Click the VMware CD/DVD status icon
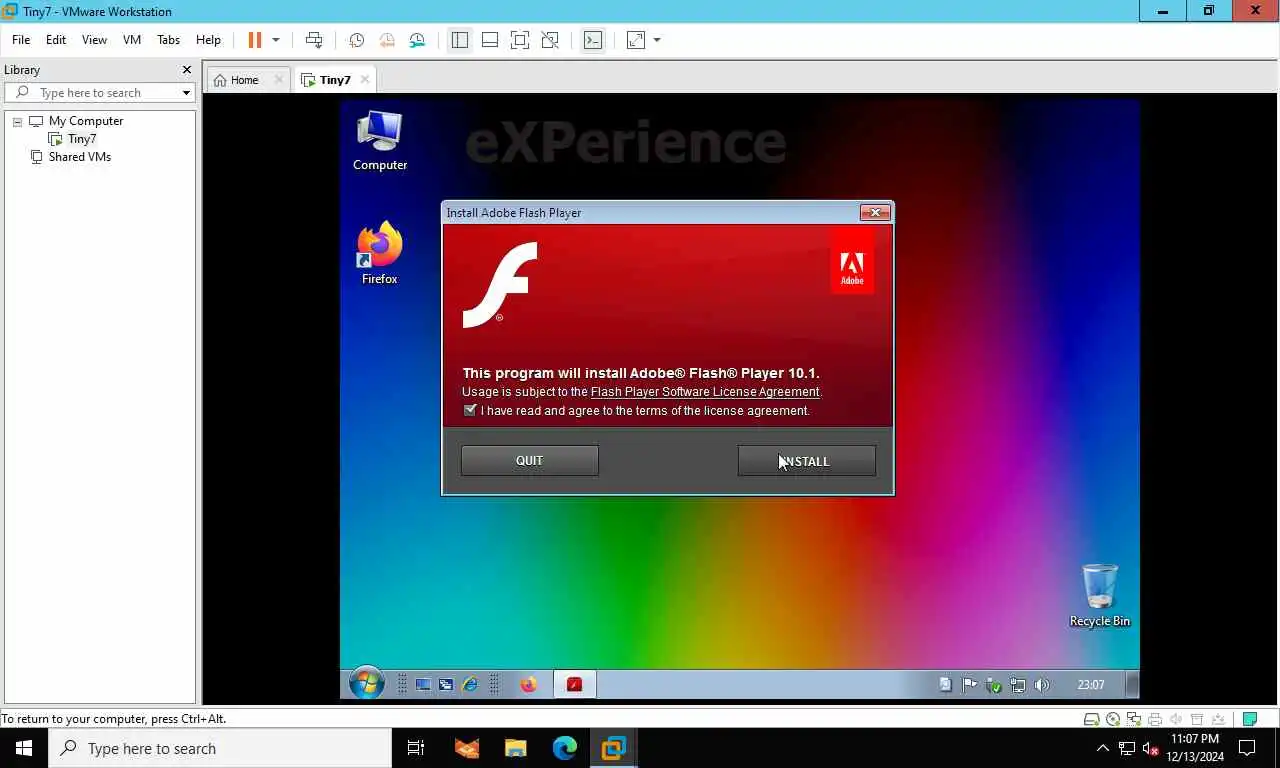 coord(1113,719)
